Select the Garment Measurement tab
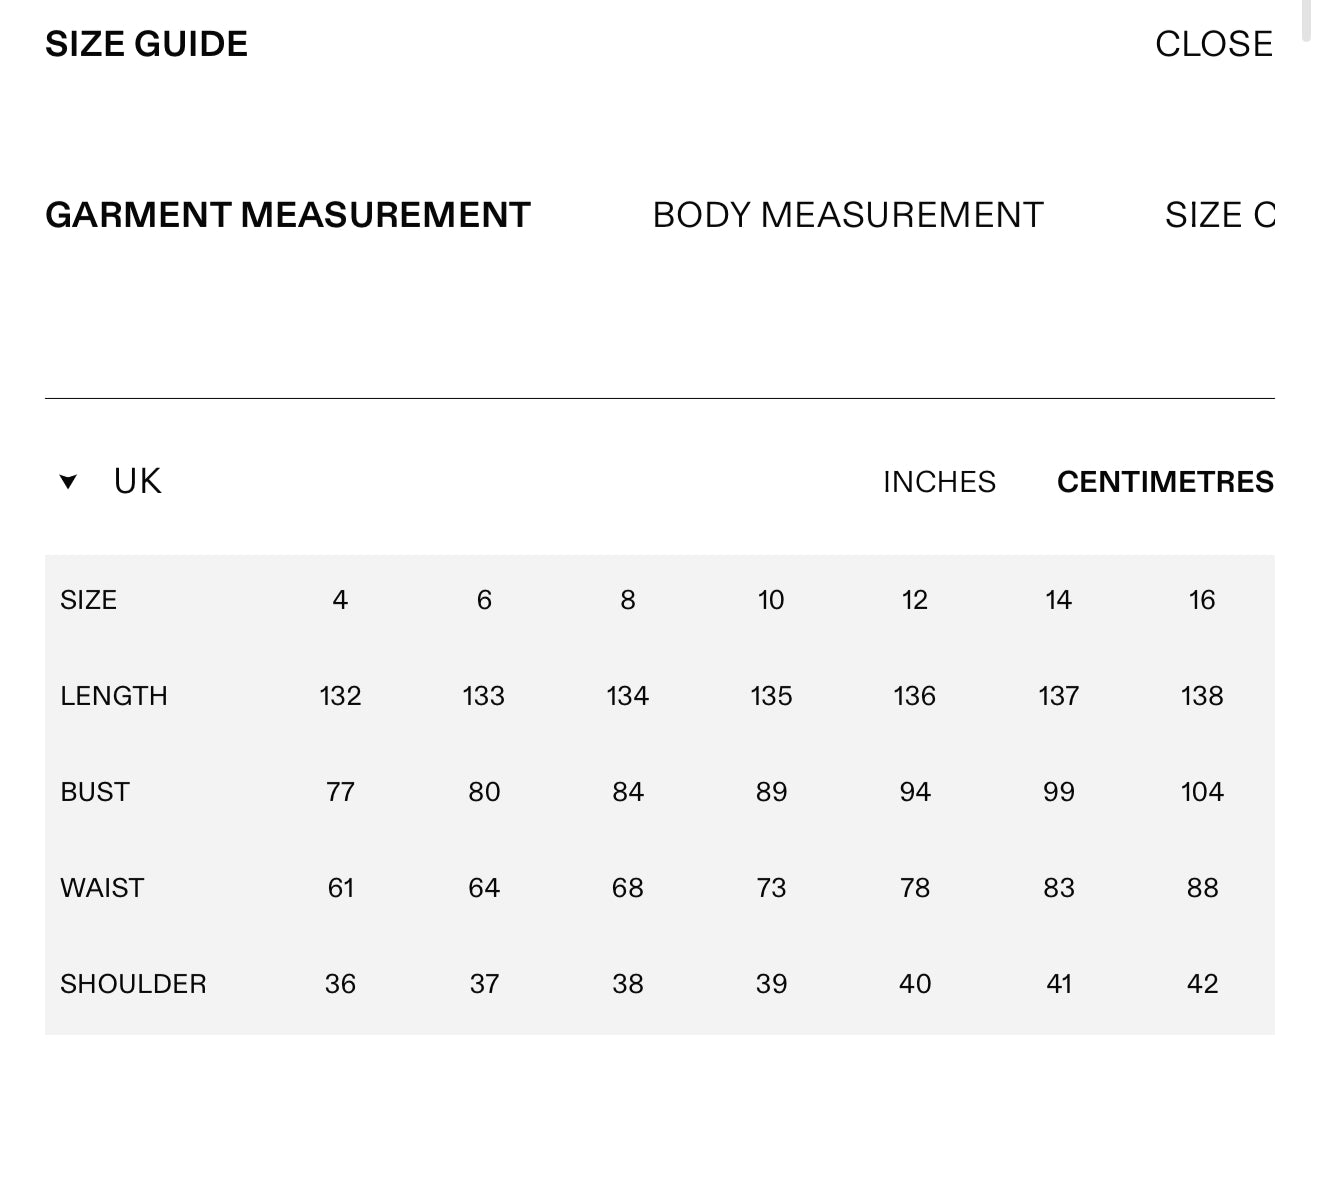 288,215
